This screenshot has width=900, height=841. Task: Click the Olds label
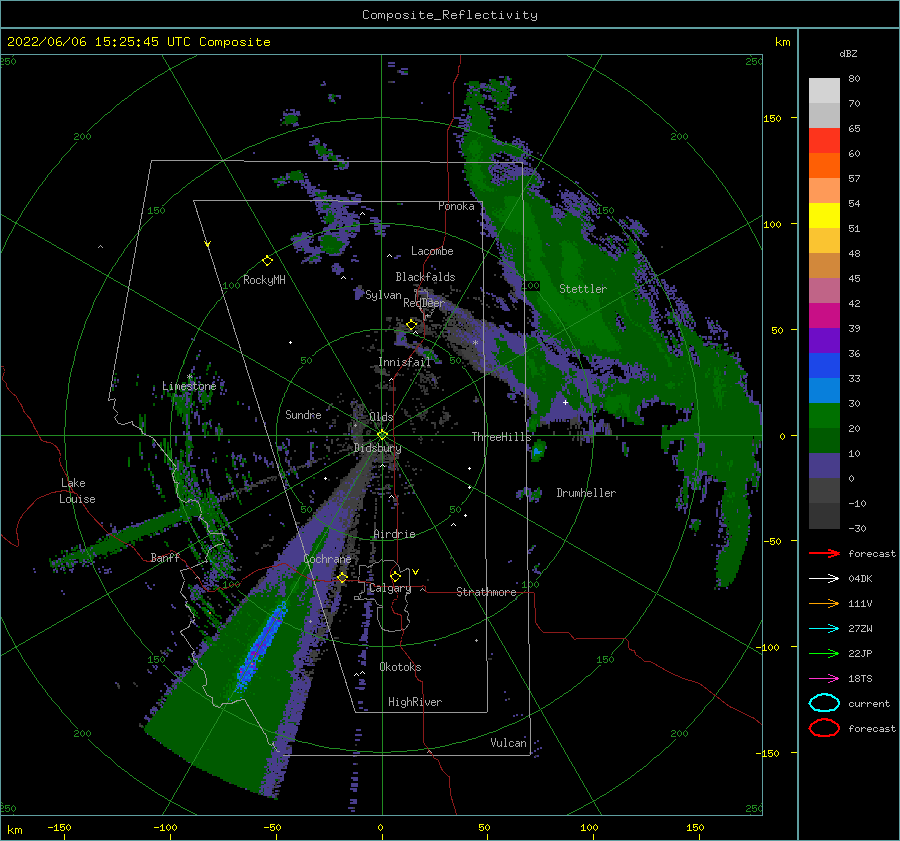coord(381,417)
